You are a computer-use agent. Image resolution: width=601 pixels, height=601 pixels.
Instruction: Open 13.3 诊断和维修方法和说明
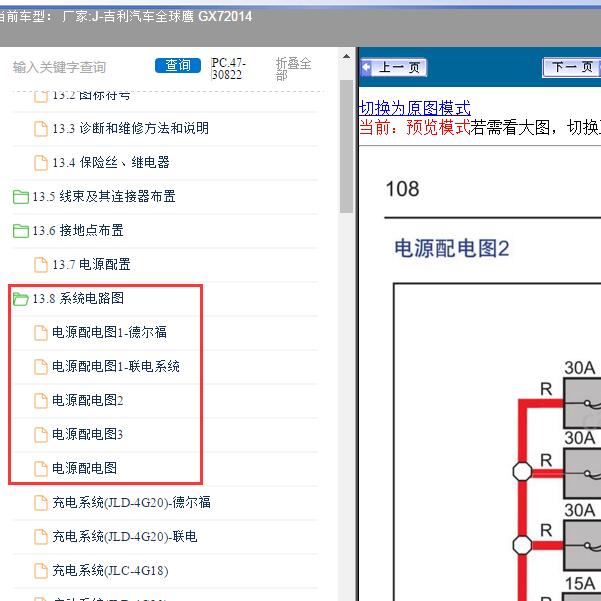[130, 128]
